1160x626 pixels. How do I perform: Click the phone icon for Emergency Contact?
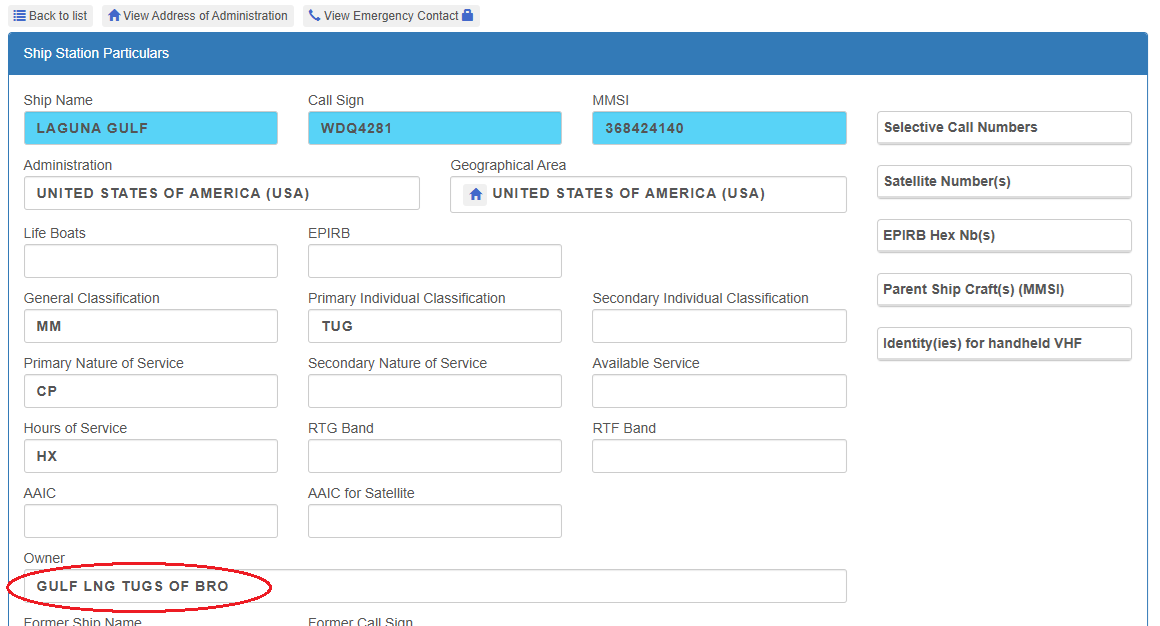[x=314, y=16]
